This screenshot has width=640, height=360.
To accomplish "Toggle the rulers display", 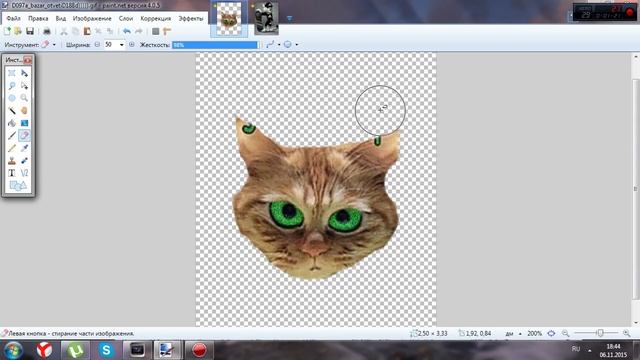I will (167, 31).
